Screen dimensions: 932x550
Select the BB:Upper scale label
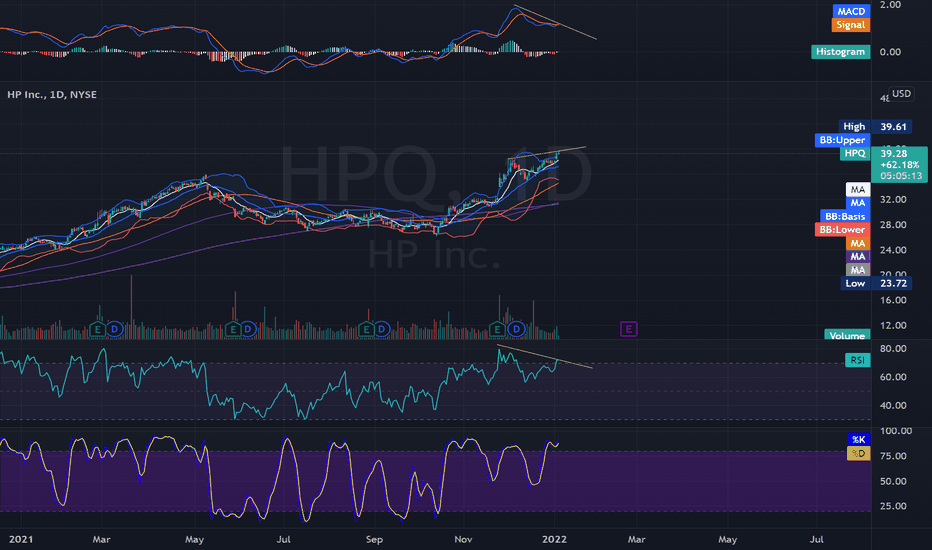pyautogui.click(x=842, y=140)
